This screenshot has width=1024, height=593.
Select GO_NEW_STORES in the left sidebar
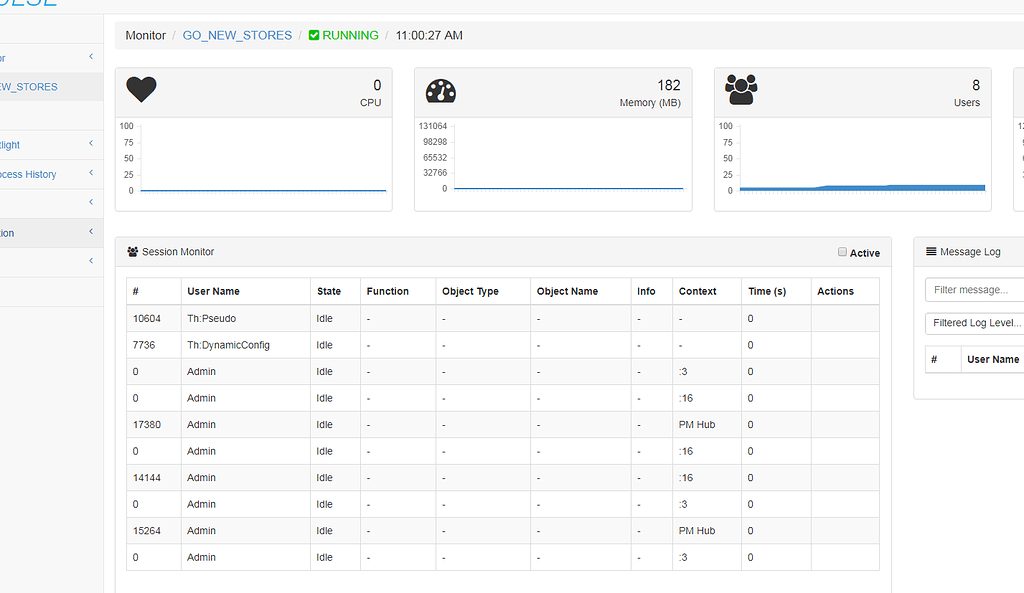click(x=30, y=86)
